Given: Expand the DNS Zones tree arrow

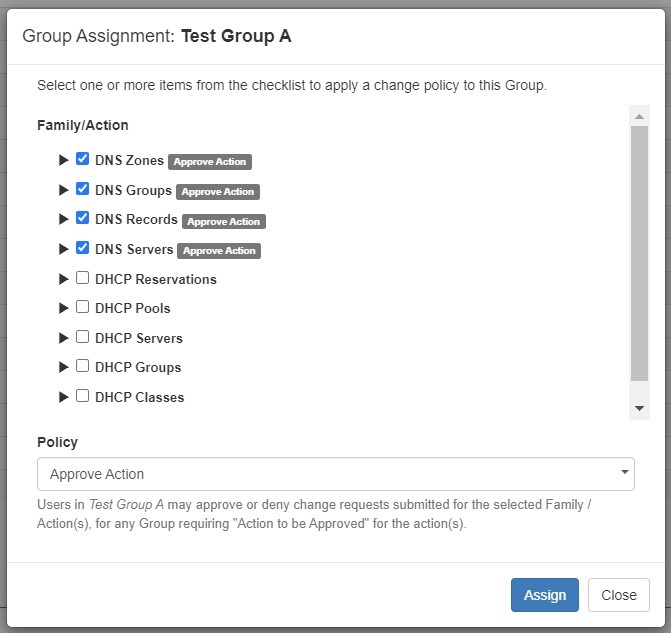Looking at the screenshot, I should pyautogui.click(x=64, y=160).
